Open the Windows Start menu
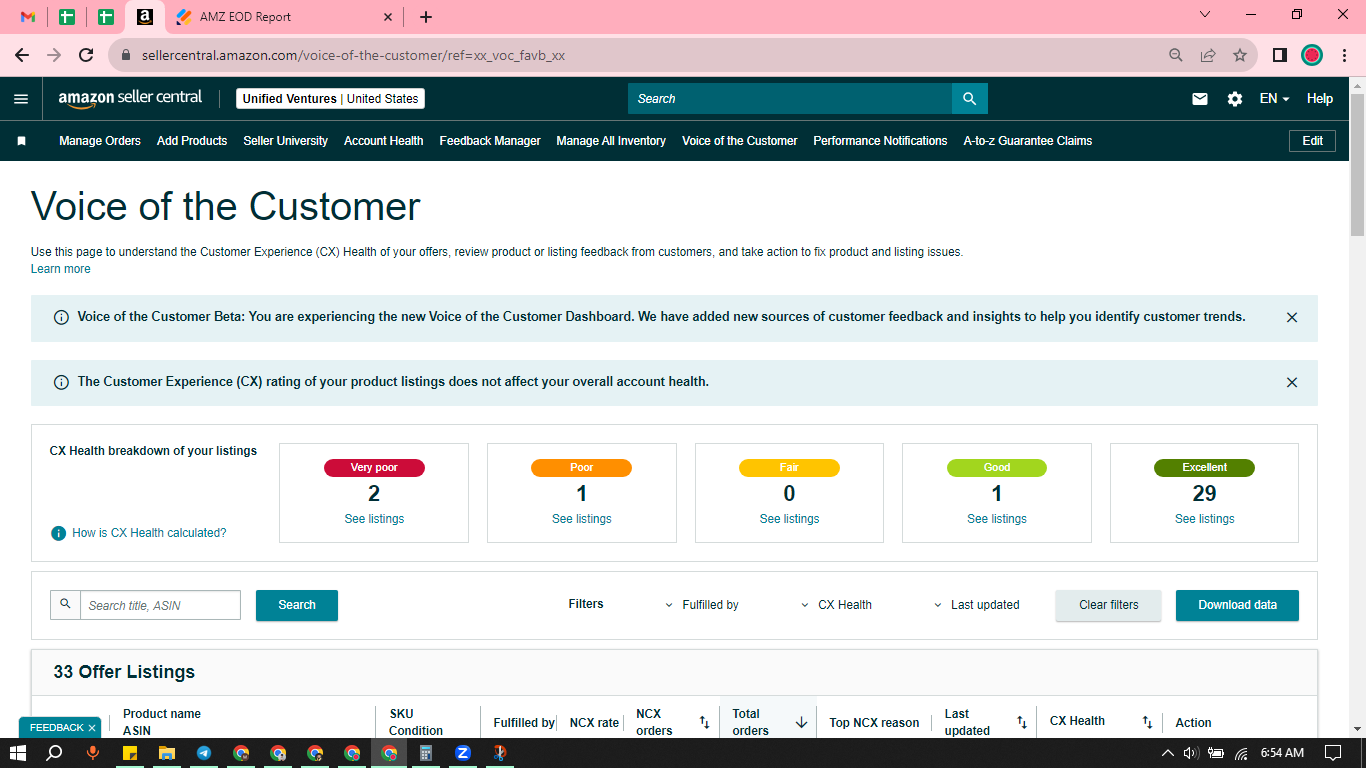 [x=18, y=753]
